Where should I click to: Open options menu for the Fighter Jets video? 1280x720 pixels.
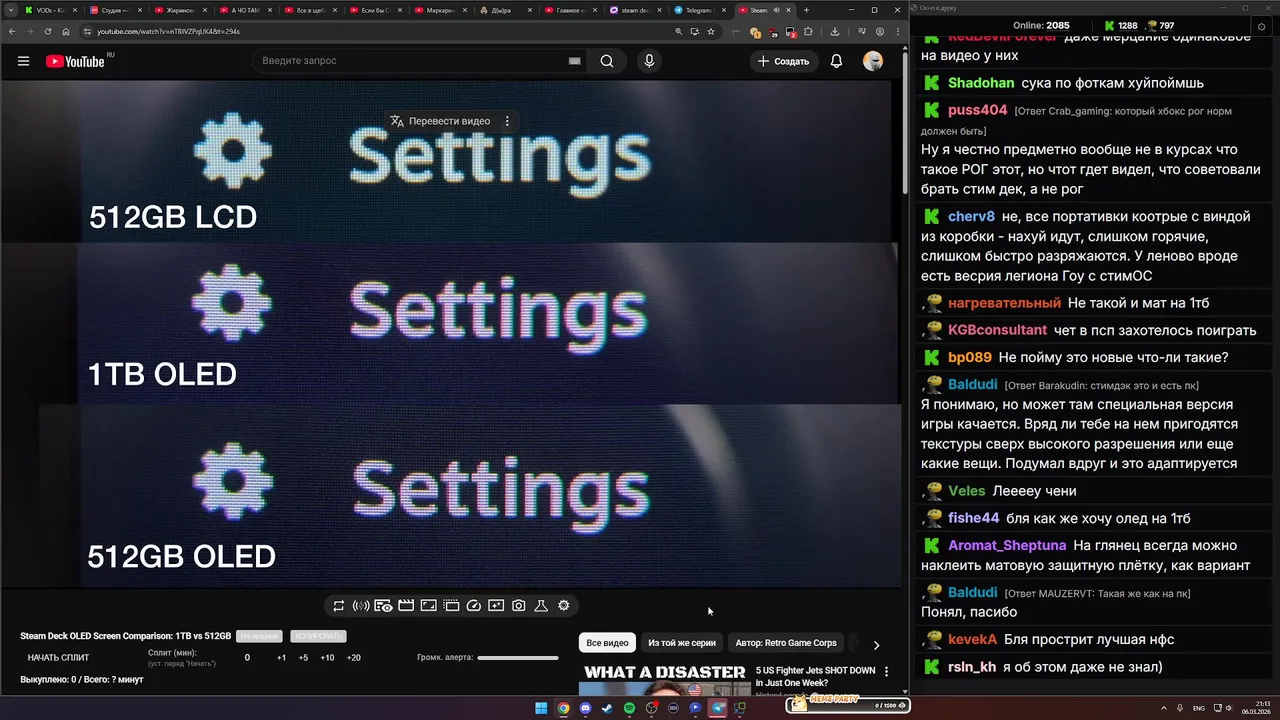[886, 671]
